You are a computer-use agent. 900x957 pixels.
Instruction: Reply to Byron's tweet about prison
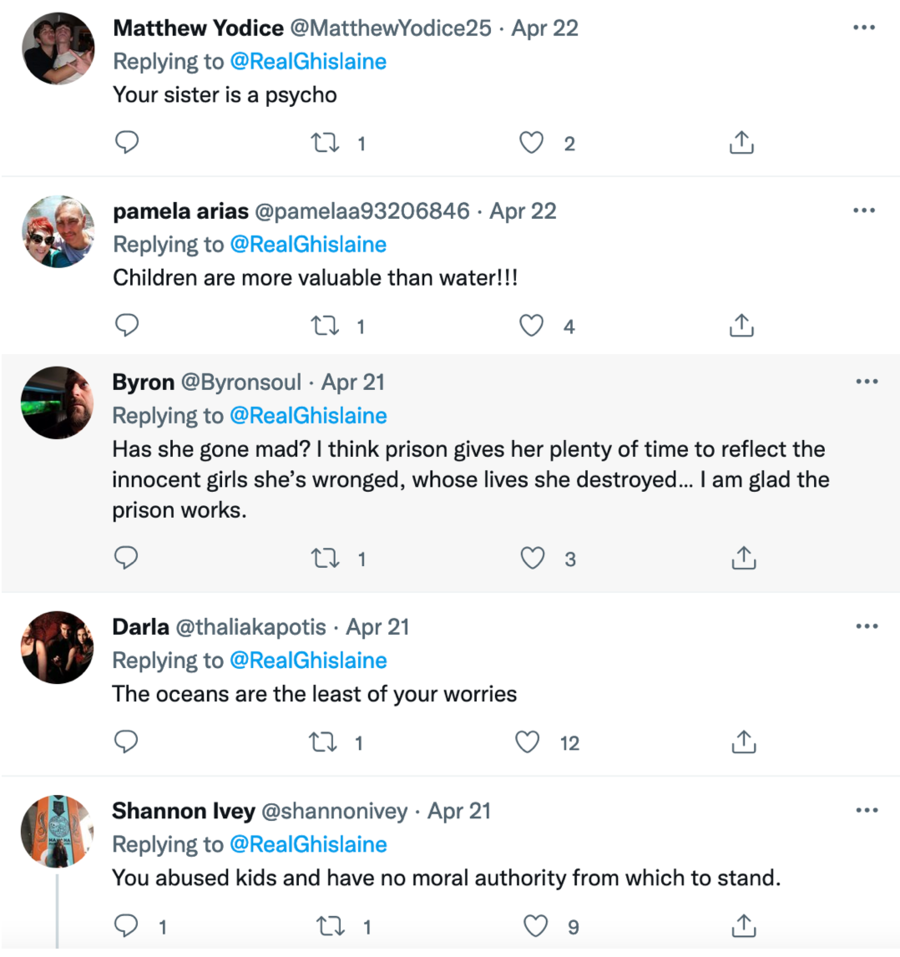[127, 558]
